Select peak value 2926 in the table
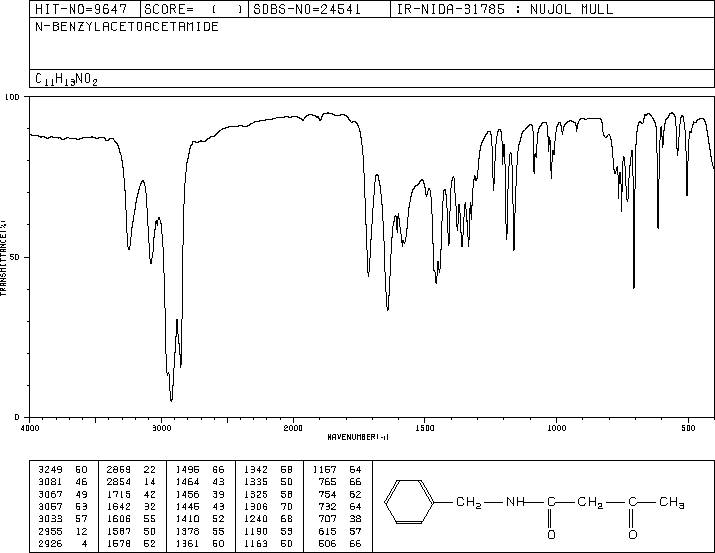715x553 pixels. click(50, 544)
